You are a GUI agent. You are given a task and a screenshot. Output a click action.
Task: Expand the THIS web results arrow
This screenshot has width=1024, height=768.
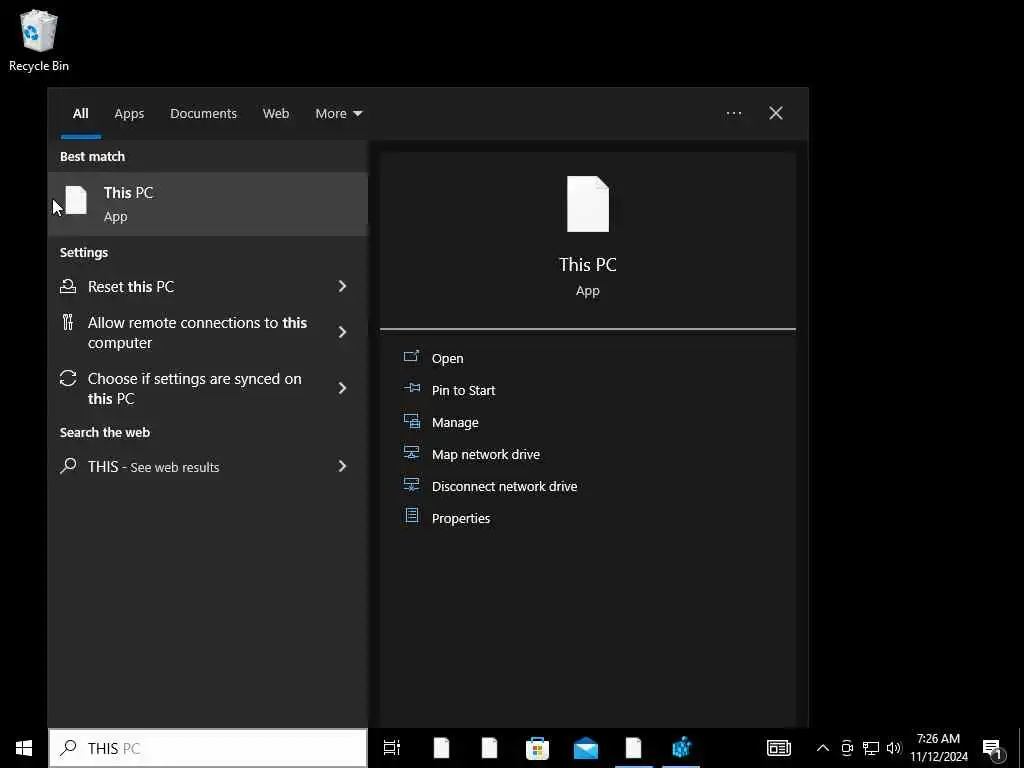(x=342, y=466)
